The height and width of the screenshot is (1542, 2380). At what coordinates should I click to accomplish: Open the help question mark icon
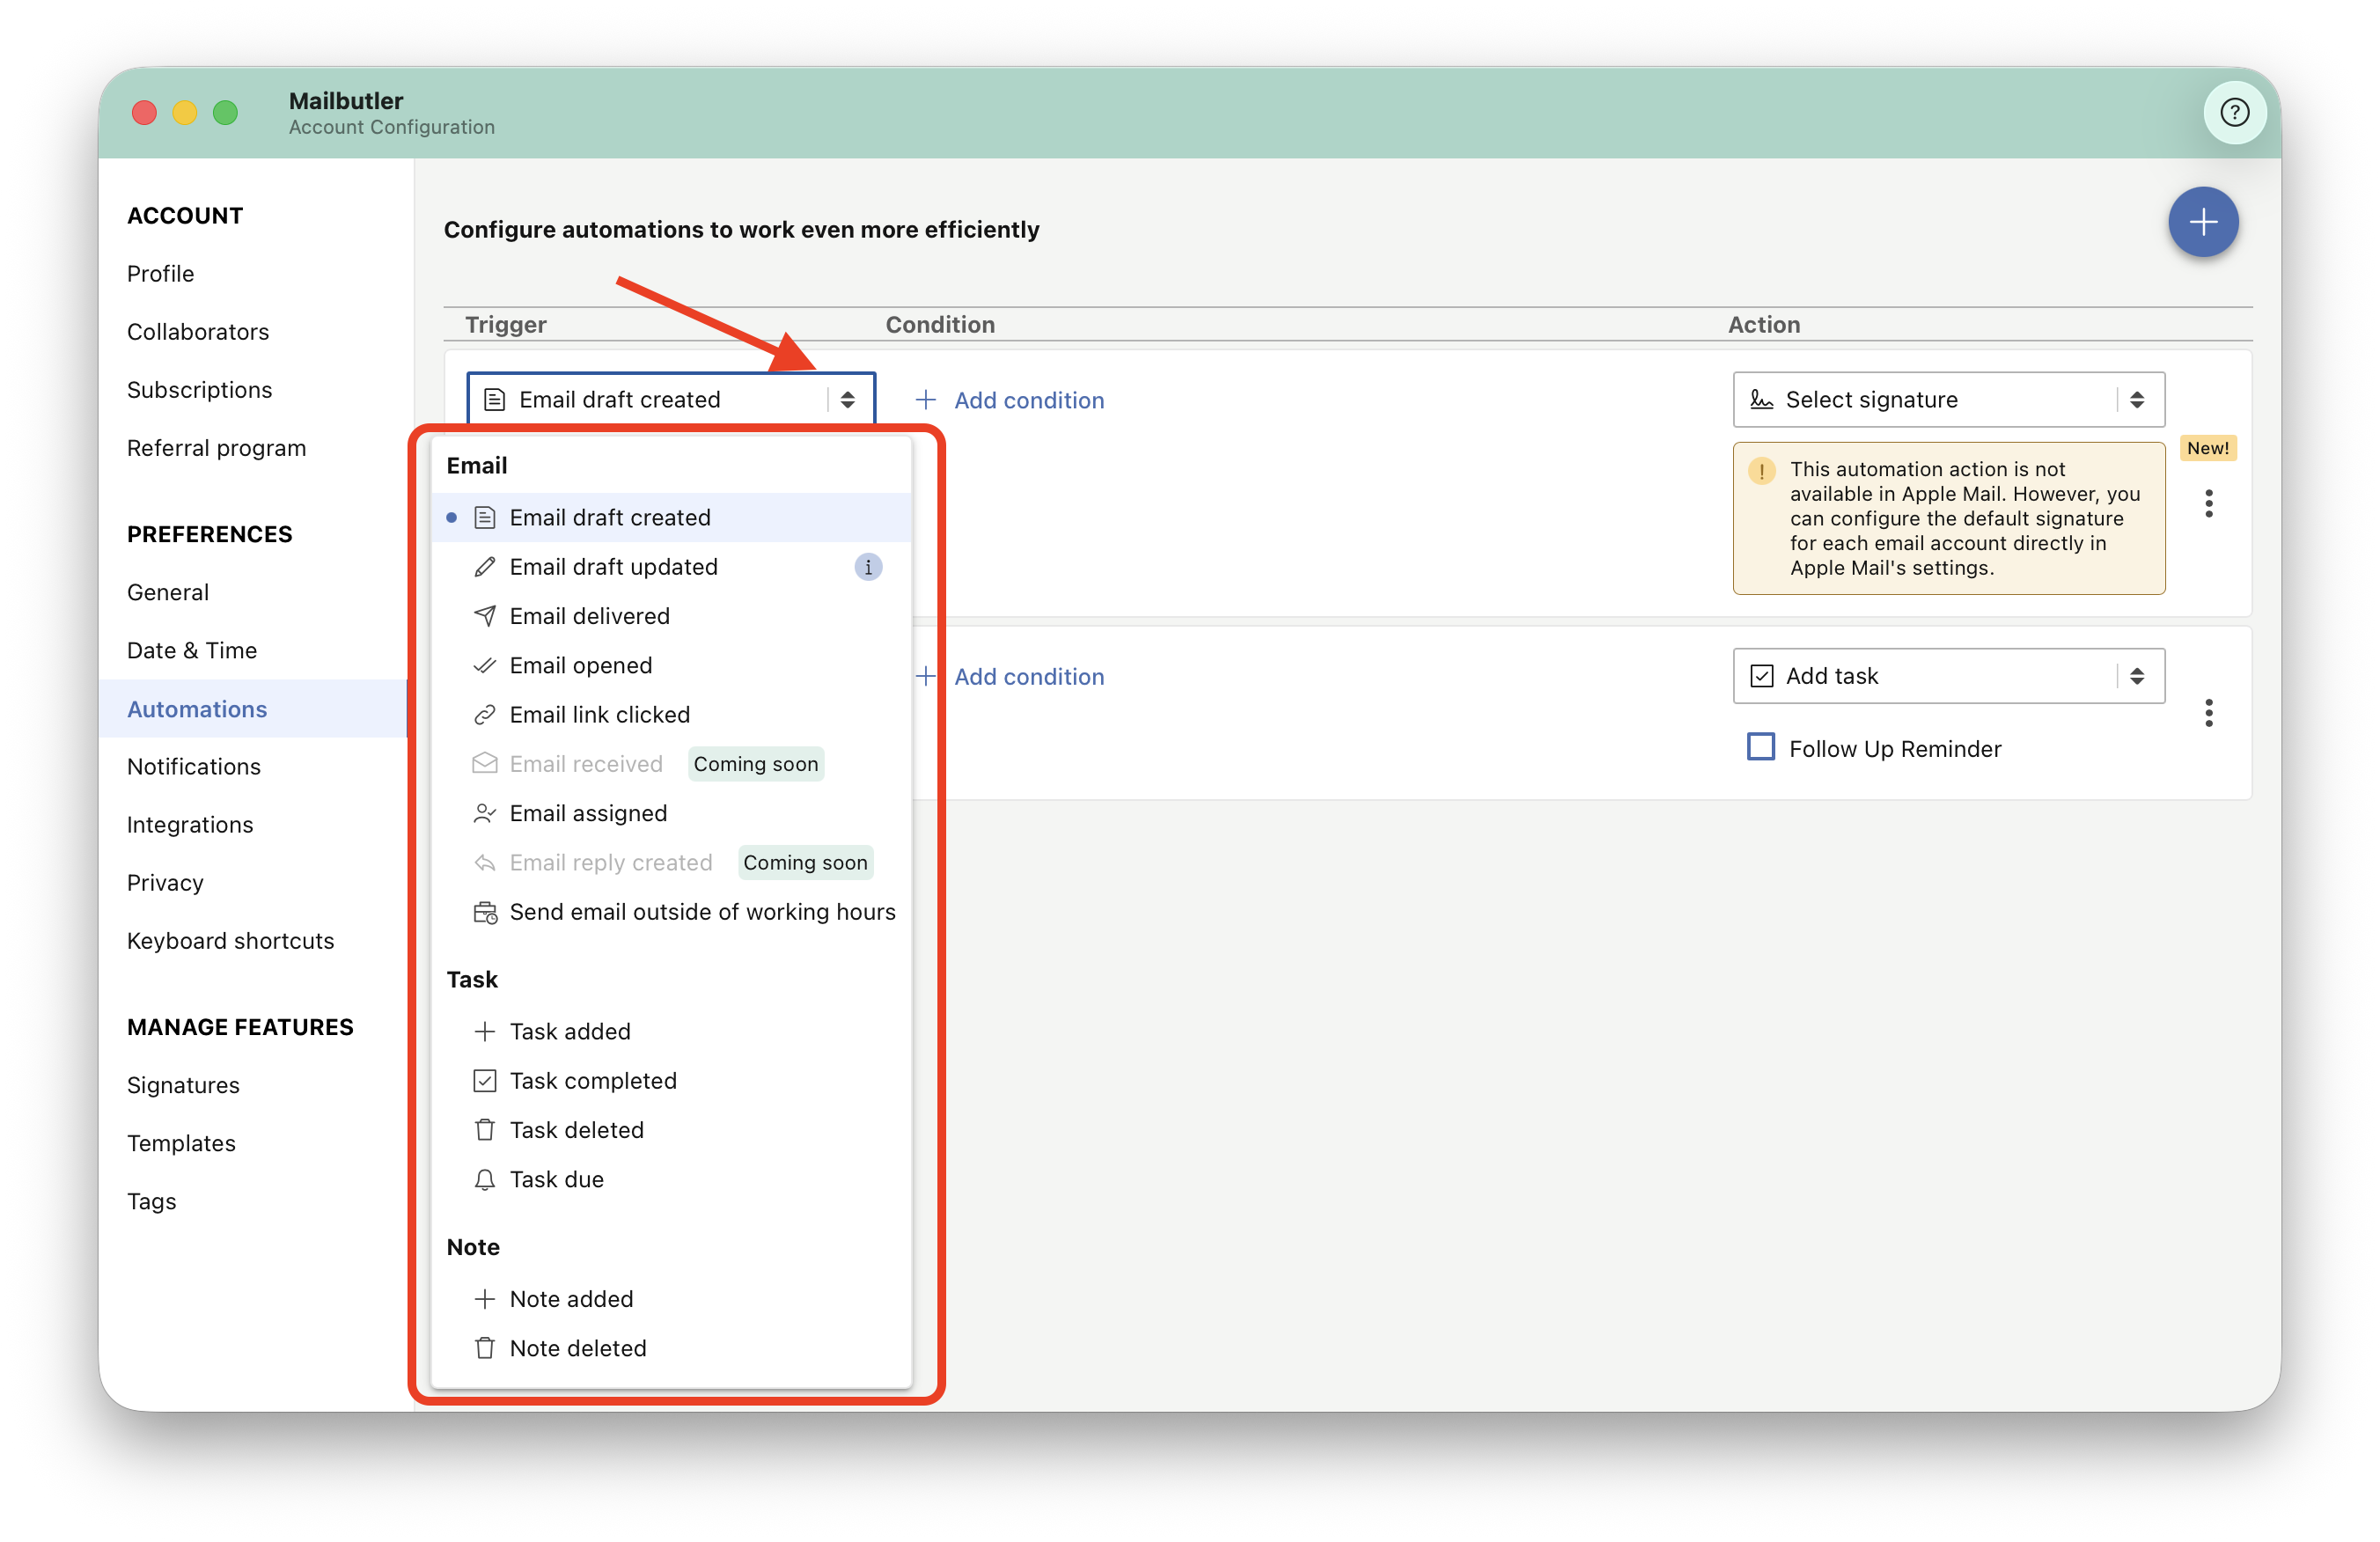[2234, 113]
